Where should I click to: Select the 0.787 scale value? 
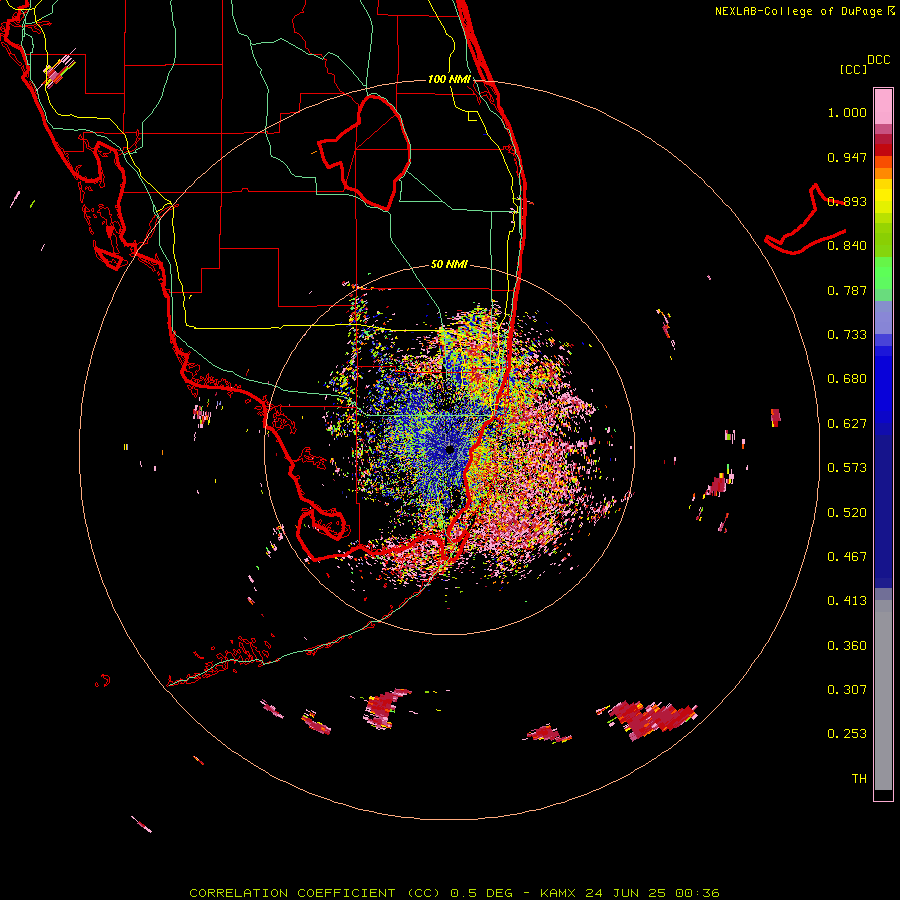(847, 290)
